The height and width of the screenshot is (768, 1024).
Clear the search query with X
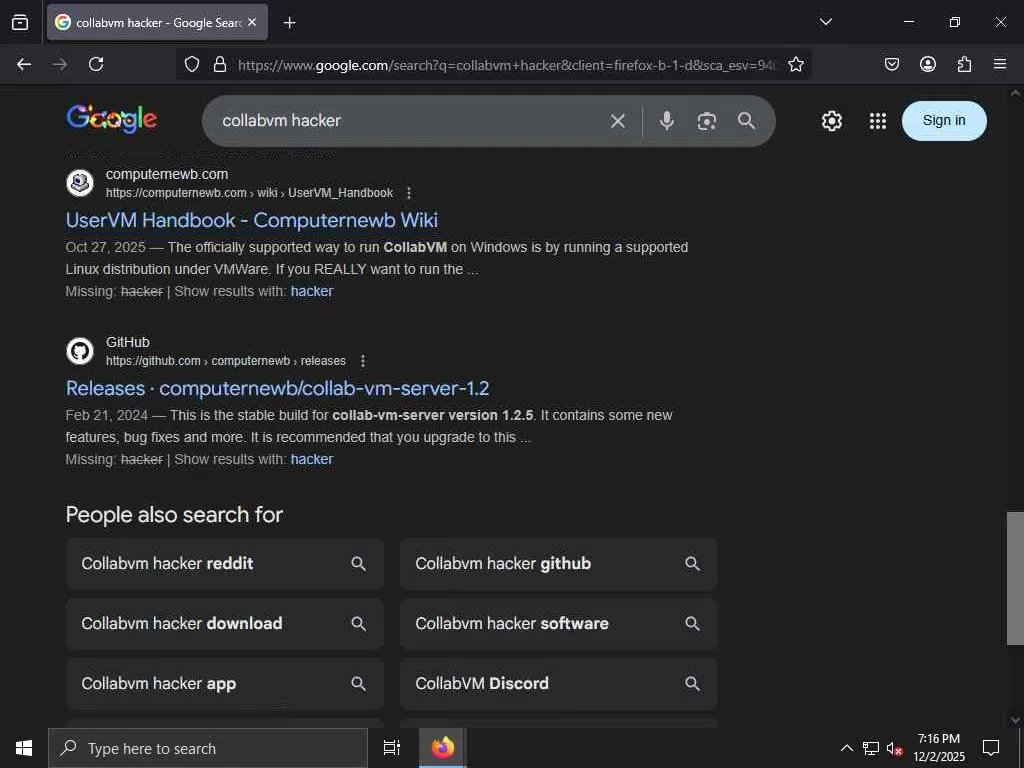point(618,121)
